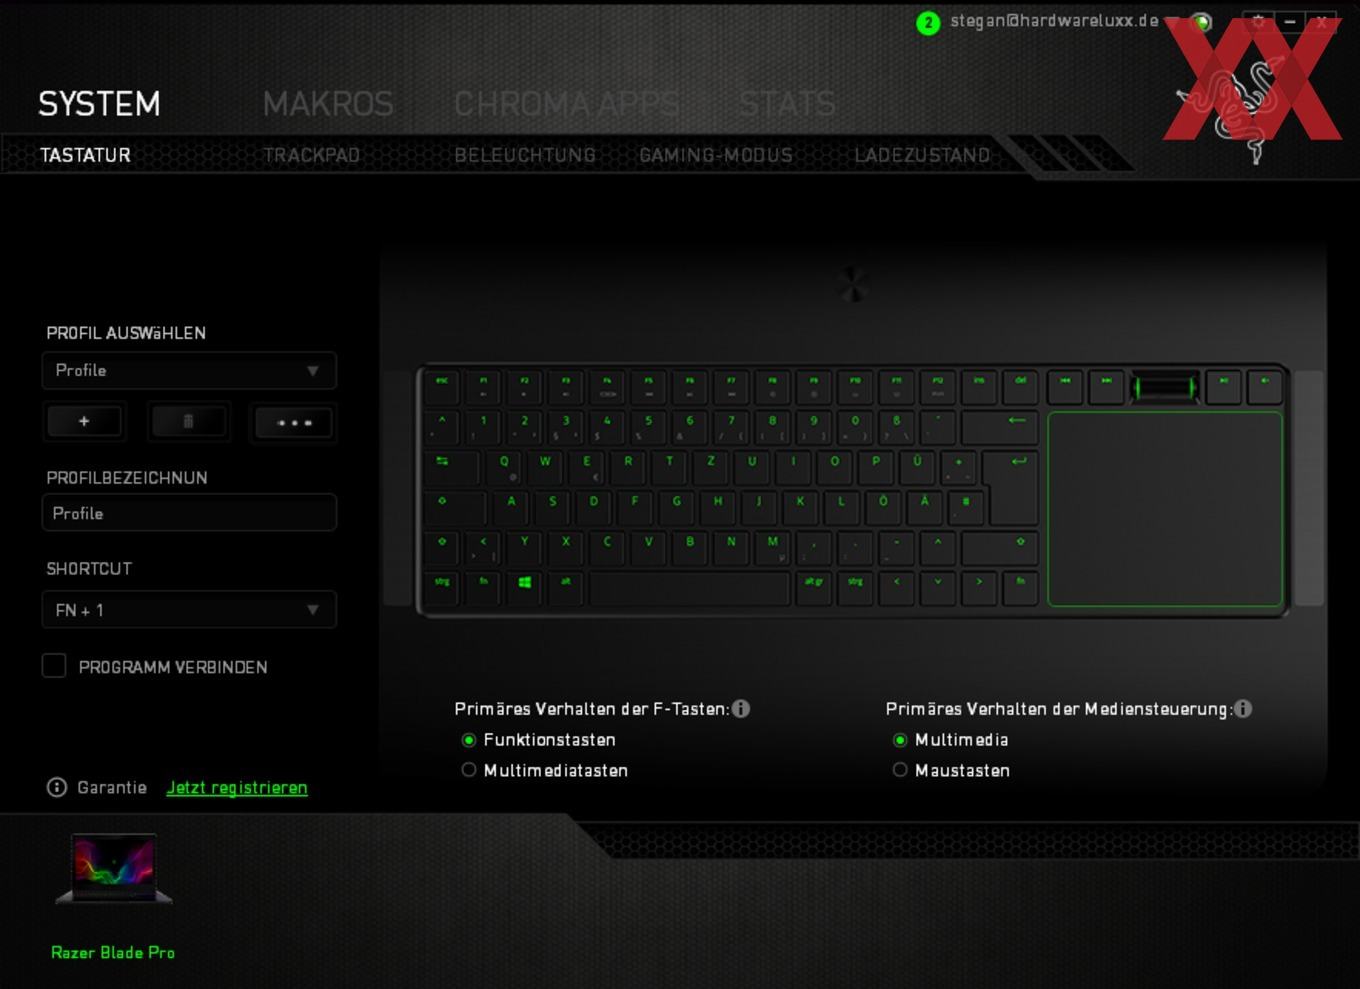The height and width of the screenshot is (989, 1360).
Task: Delete profile using trash icon
Action: pyautogui.click(x=188, y=422)
